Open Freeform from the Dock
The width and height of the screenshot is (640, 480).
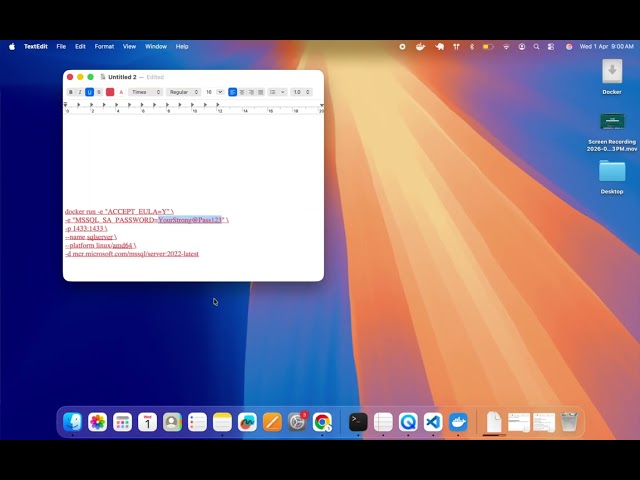[x=247, y=422]
